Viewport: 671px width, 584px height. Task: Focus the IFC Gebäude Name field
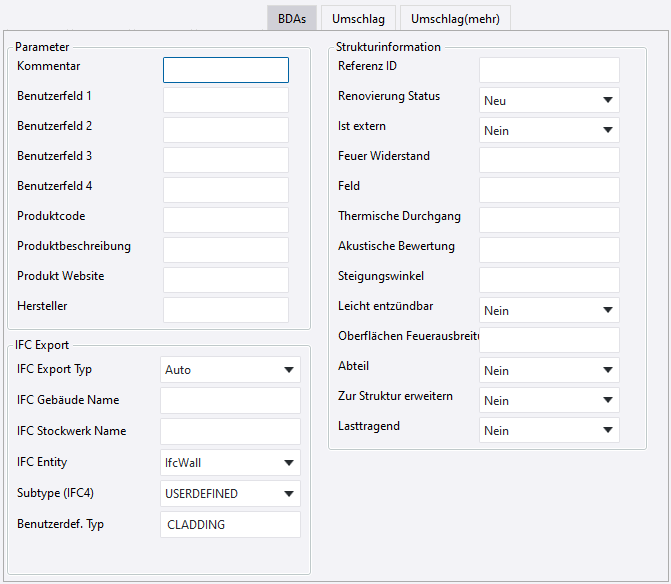(x=230, y=401)
